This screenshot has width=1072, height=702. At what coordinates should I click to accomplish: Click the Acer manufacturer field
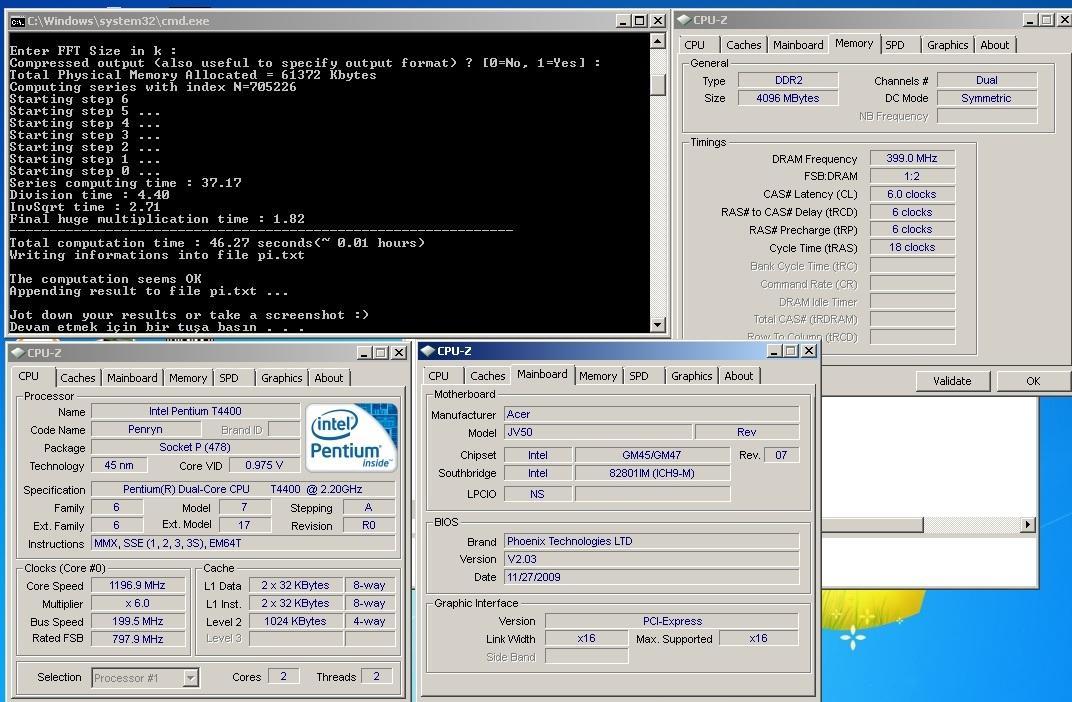coord(652,414)
